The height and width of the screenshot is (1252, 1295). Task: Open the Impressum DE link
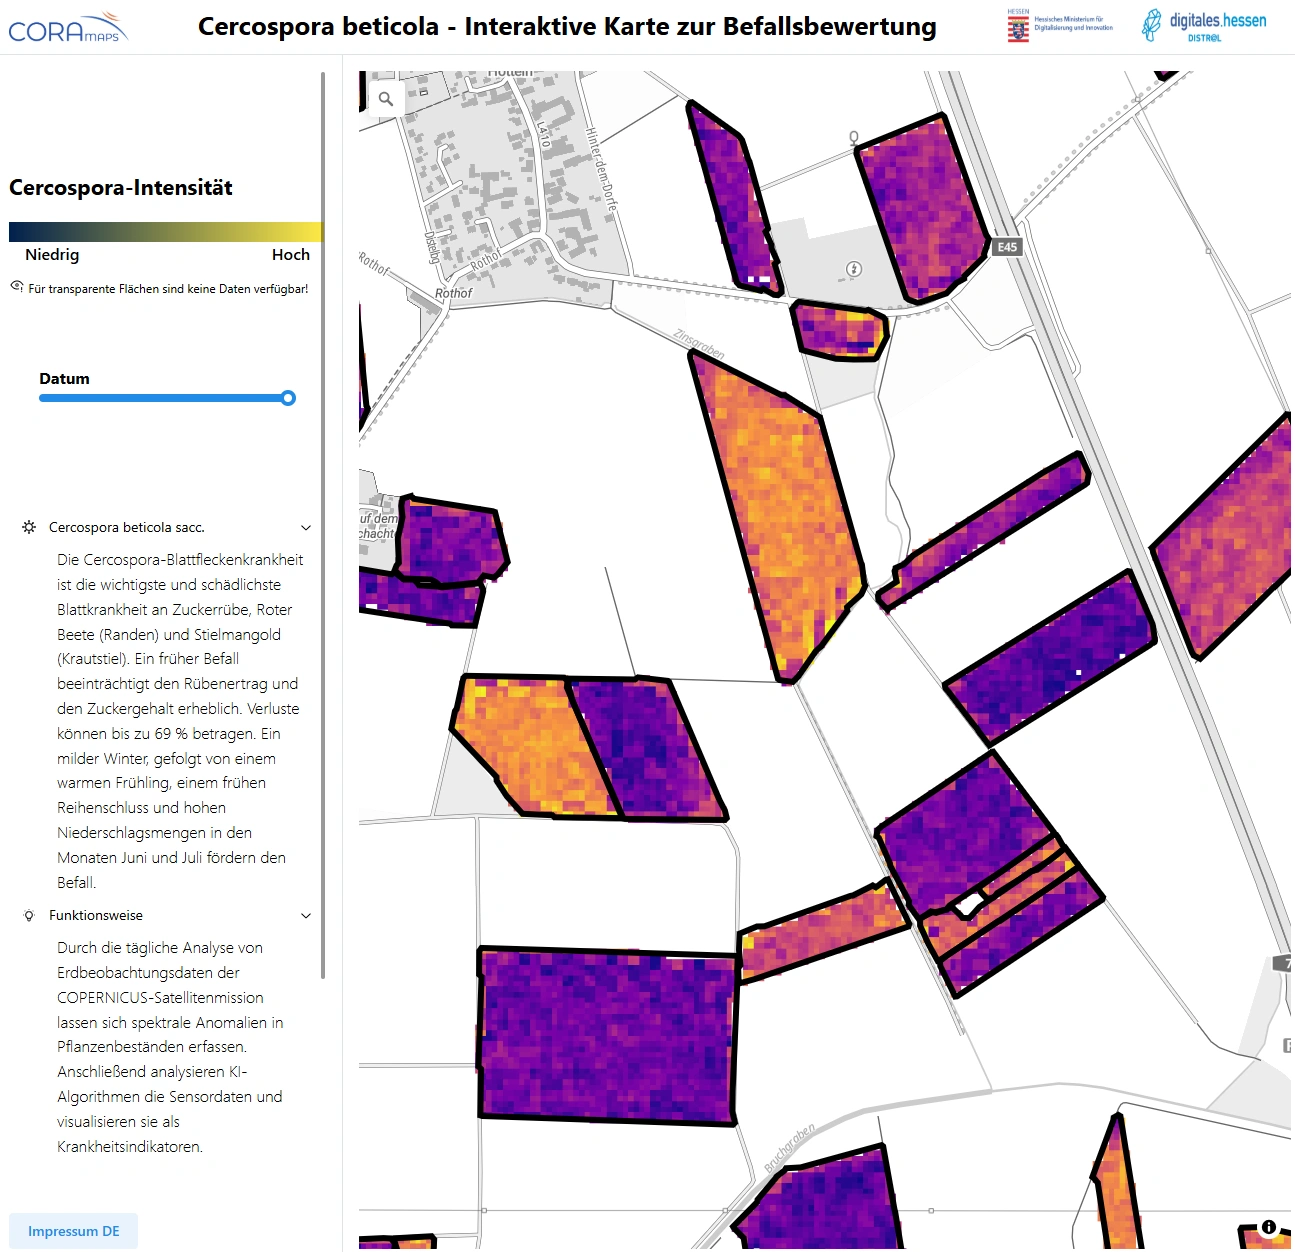click(x=73, y=1231)
